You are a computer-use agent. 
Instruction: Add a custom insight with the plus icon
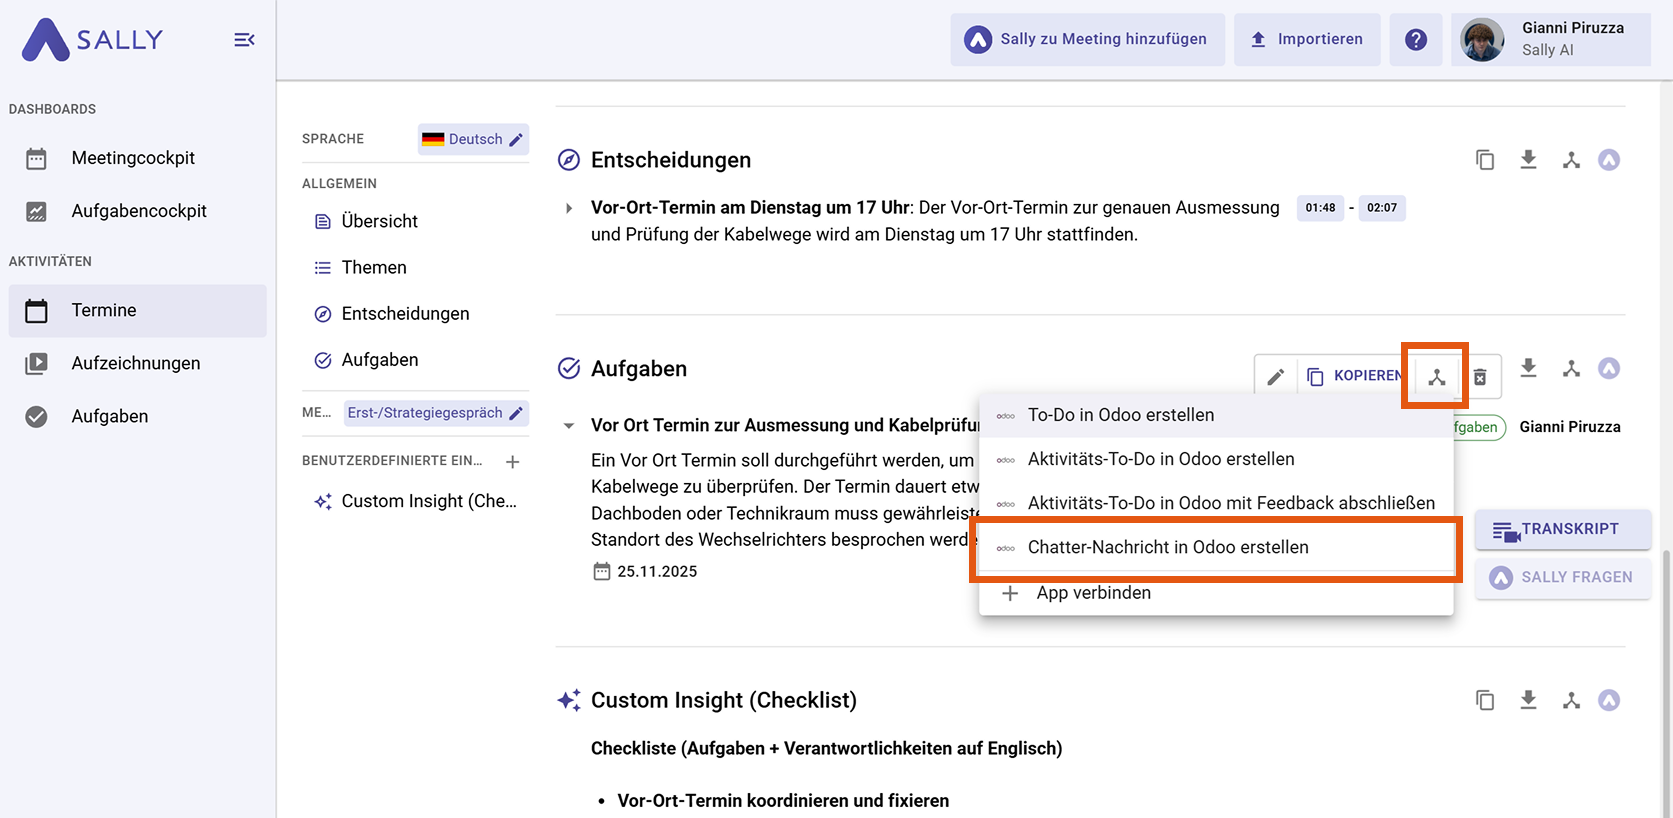tap(513, 462)
